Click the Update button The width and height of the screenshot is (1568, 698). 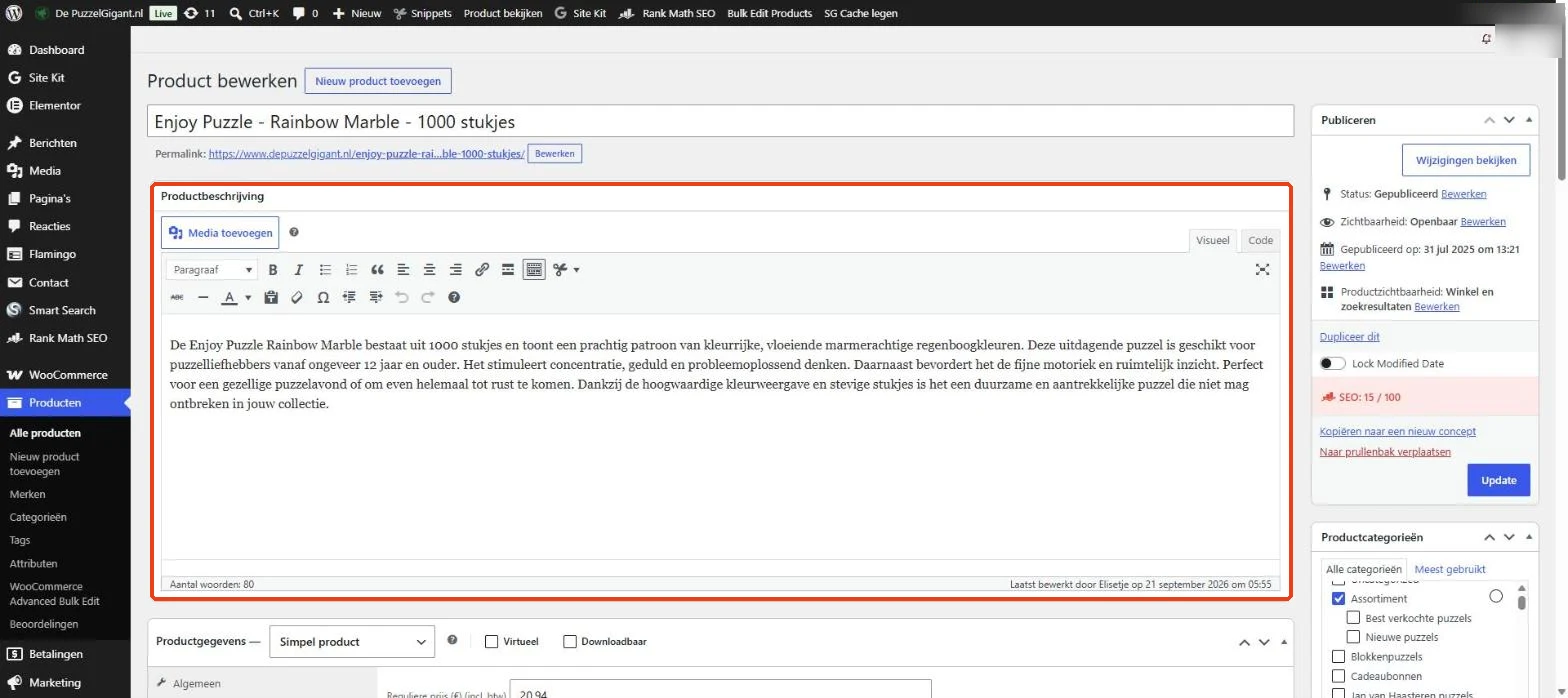coord(1499,480)
